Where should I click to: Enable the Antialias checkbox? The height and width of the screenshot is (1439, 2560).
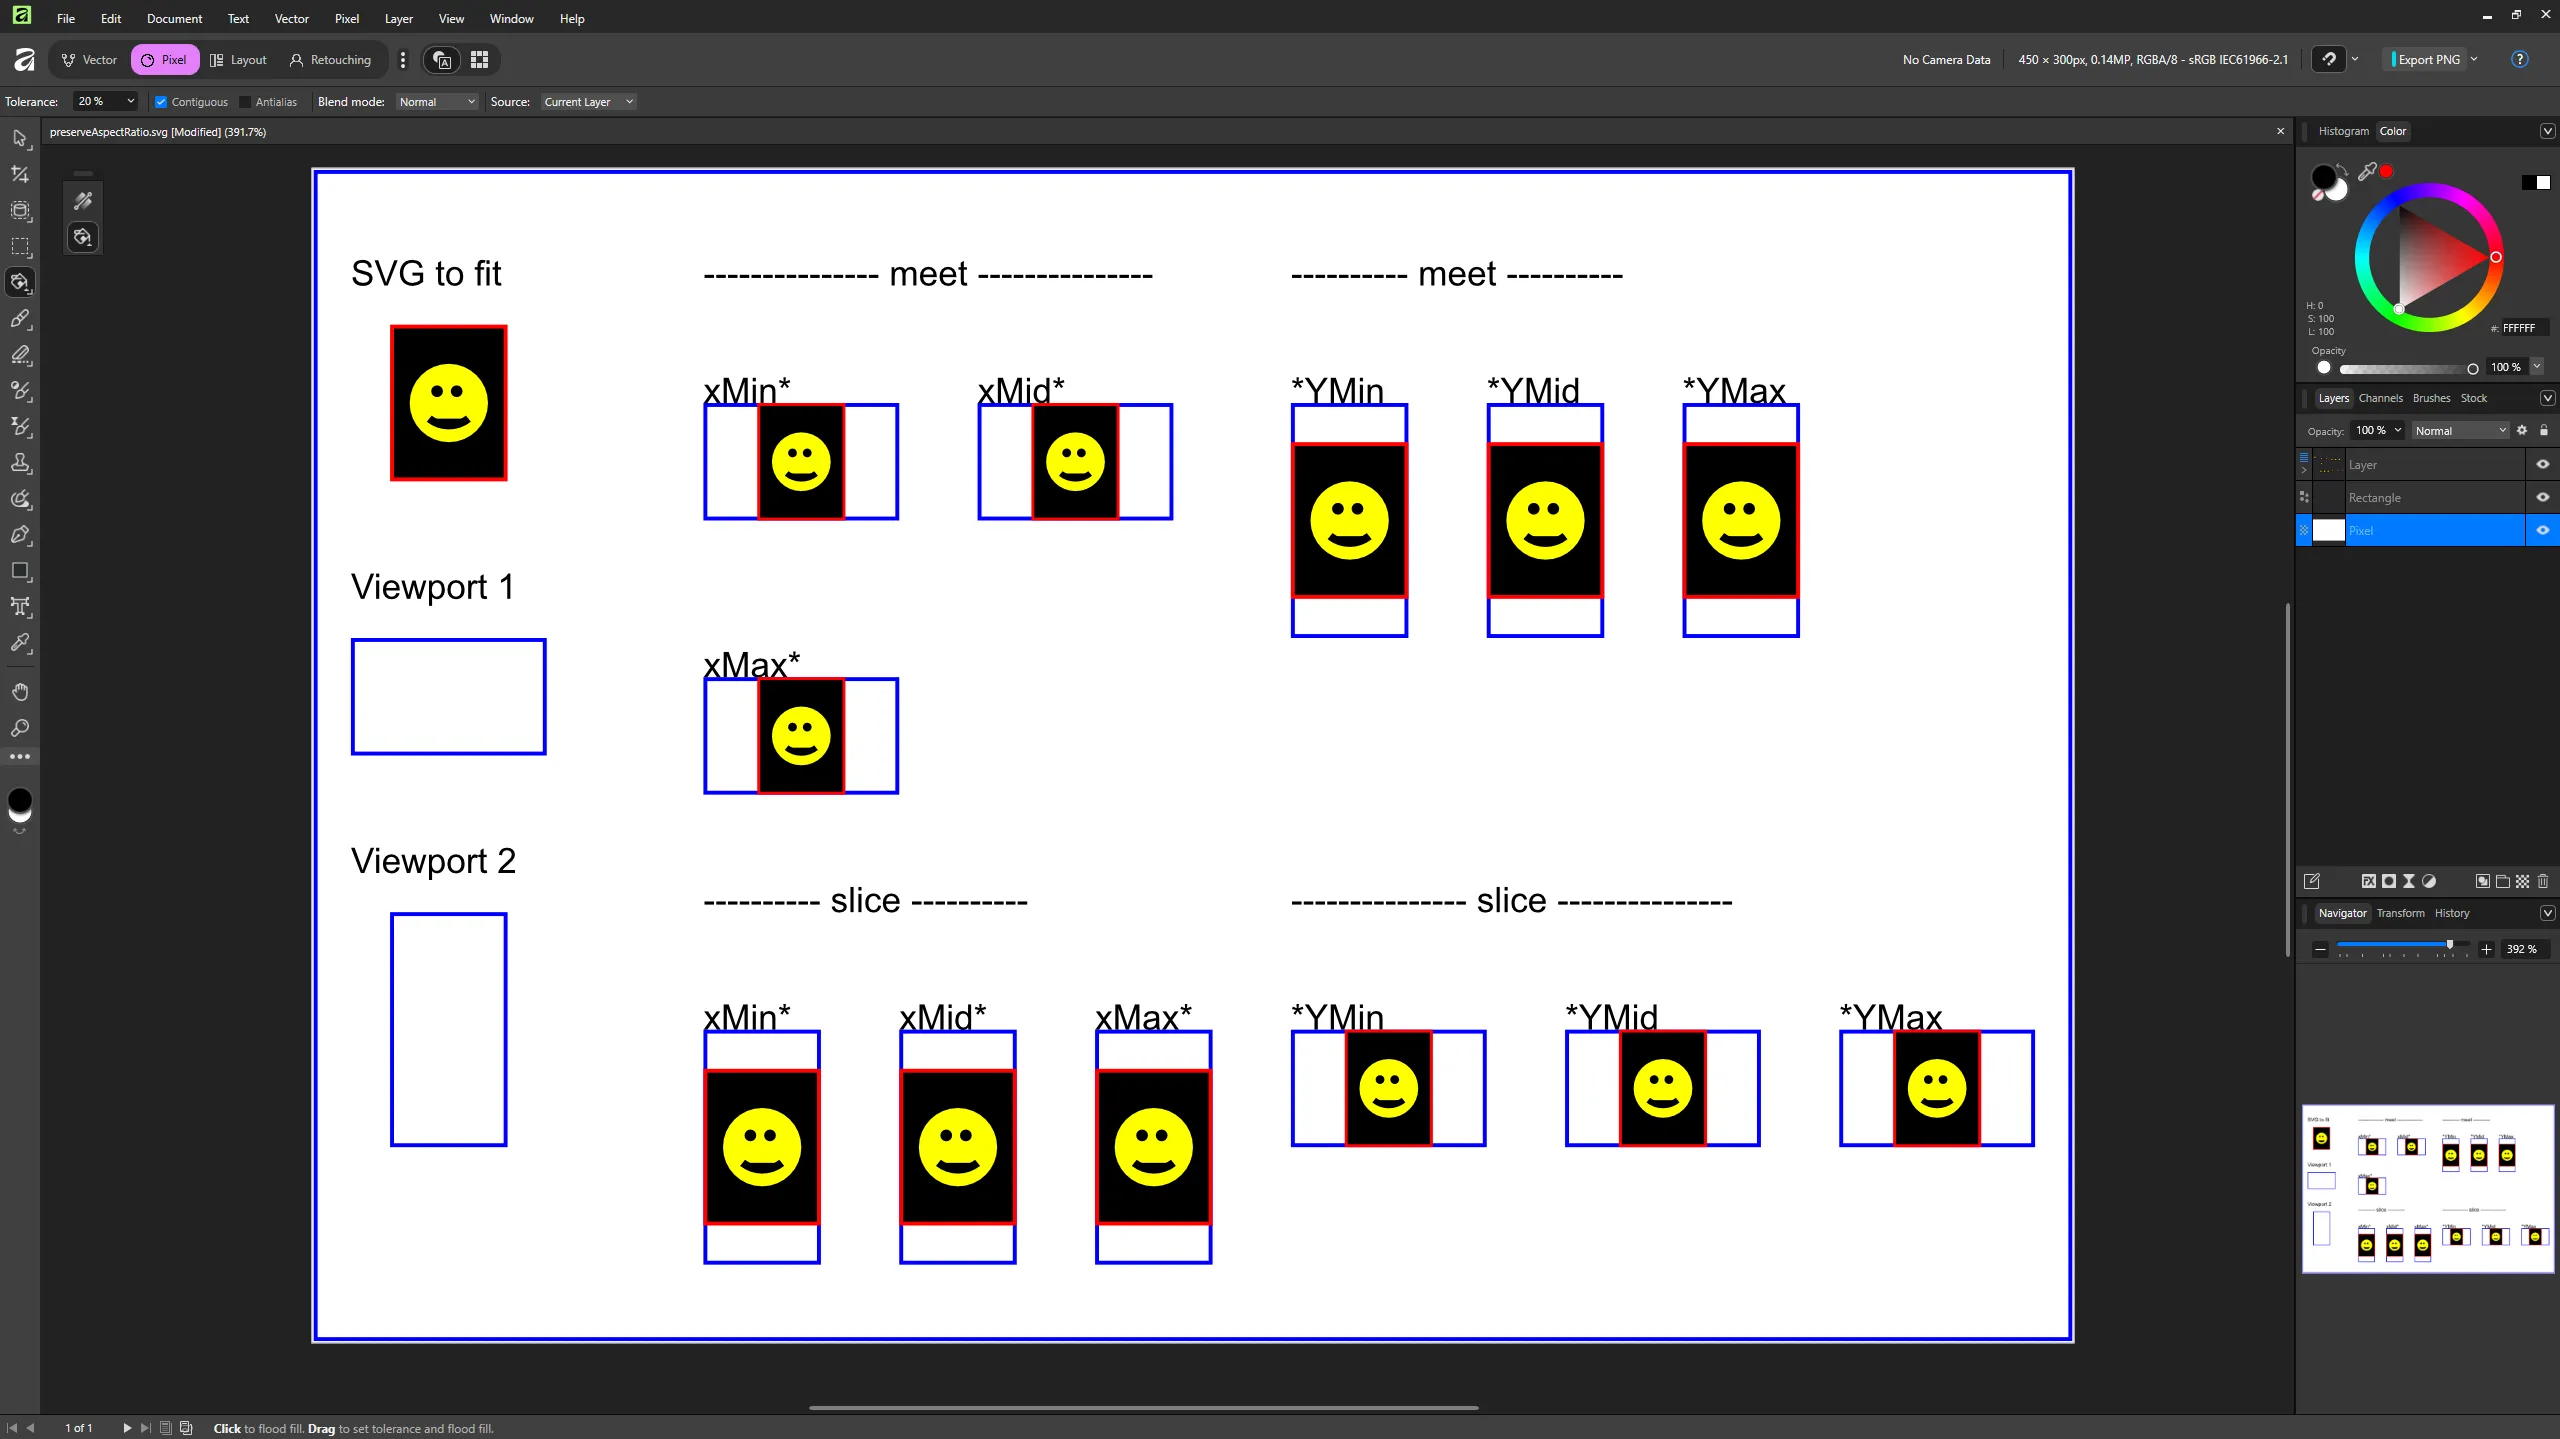pos(245,102)
